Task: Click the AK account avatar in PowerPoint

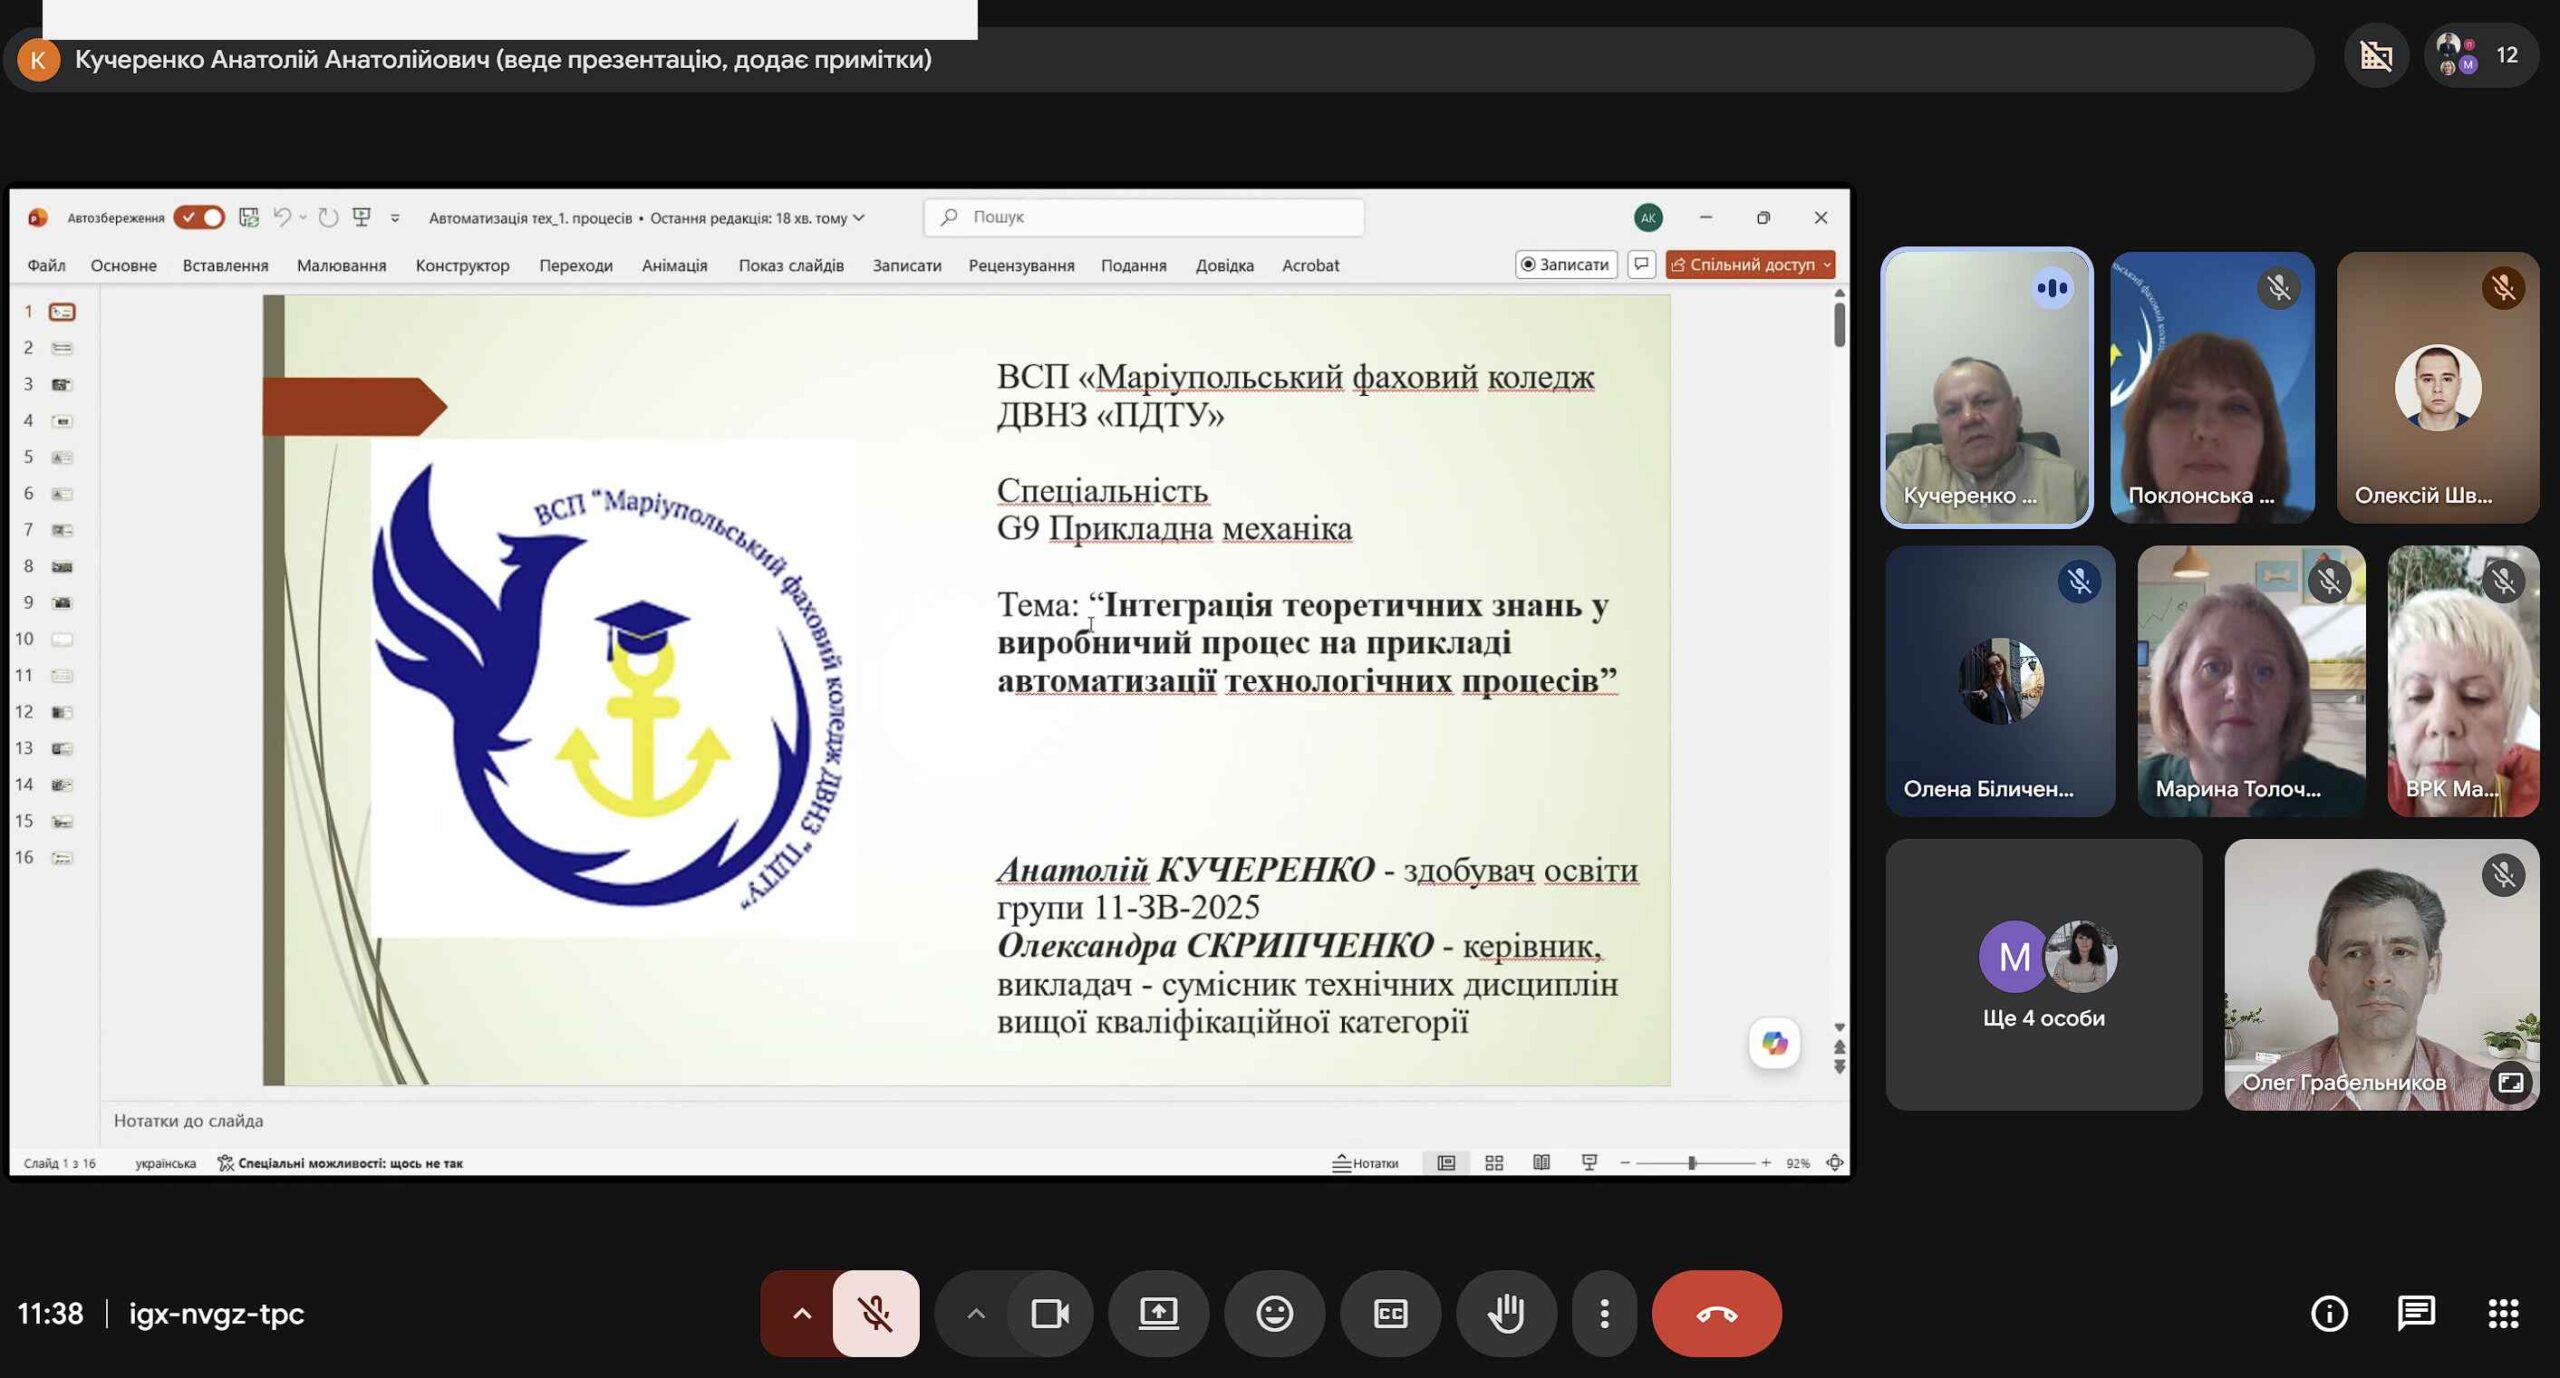Action: point(1648,217)
